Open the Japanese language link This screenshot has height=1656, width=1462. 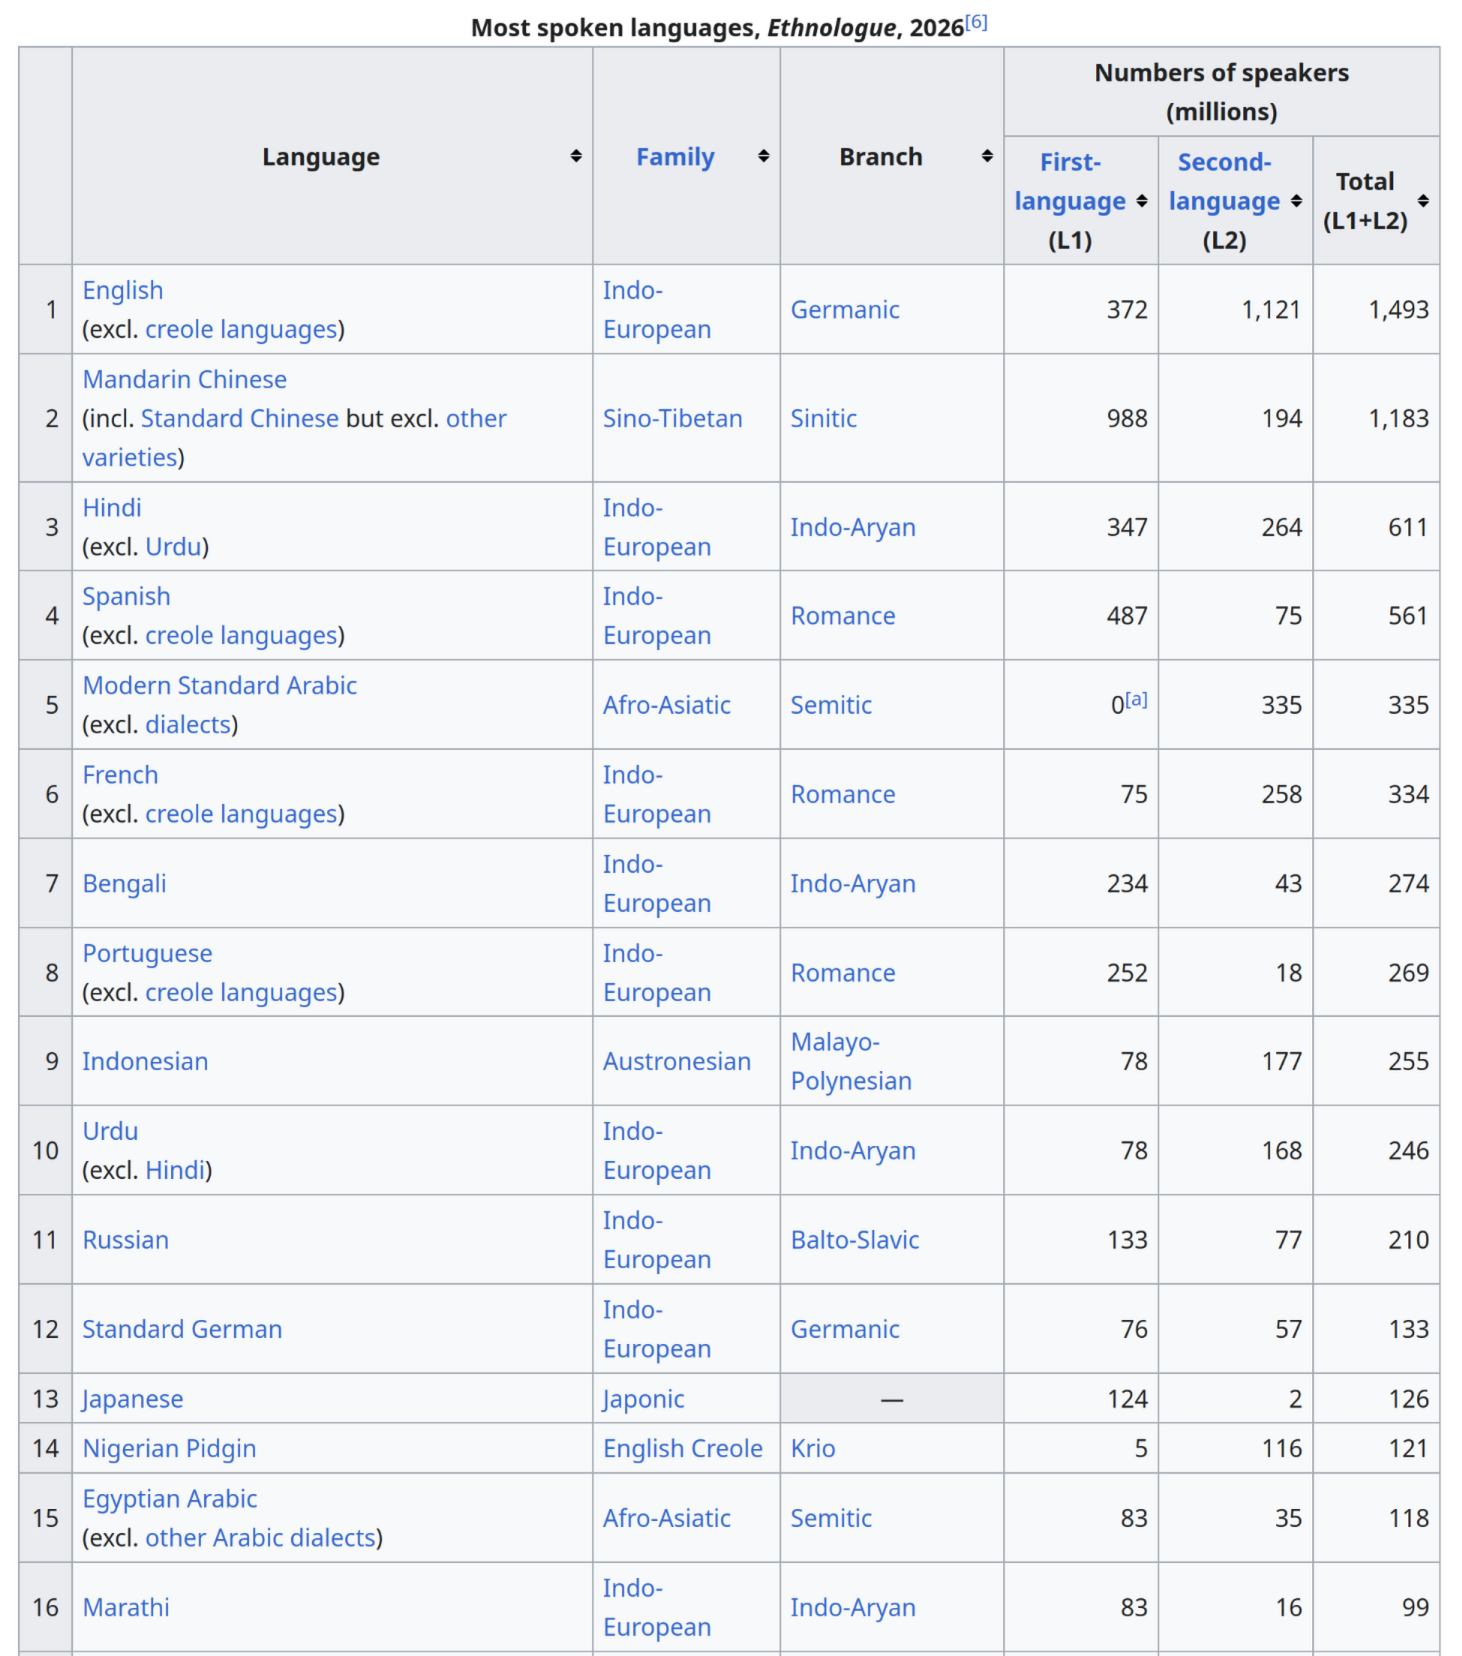point(133,1399)
